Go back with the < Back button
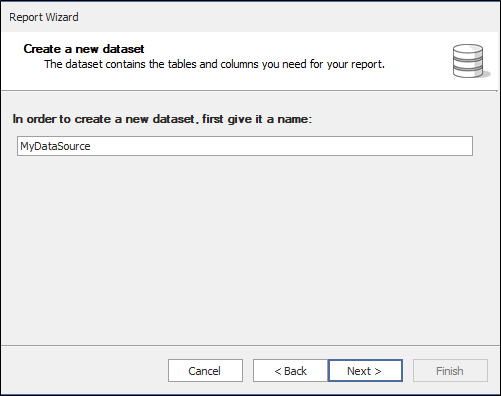Image resolution: width=501 pixels, height=396 pixels. pyautogui.click(x=290, y=370)
